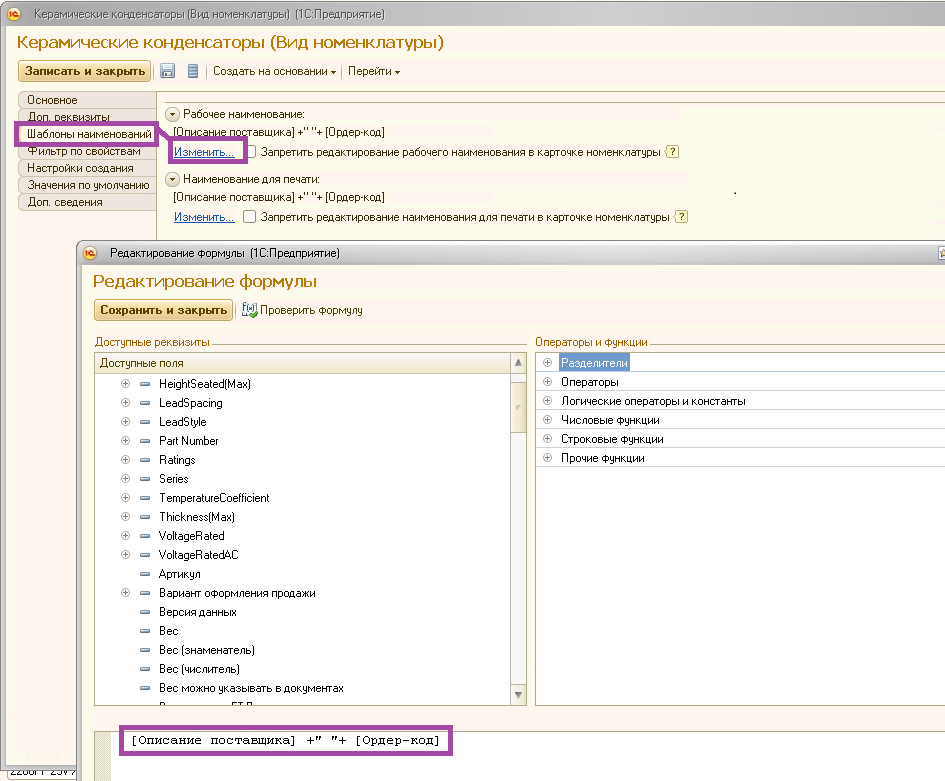Collapse the Рабочее наименование section arrow

pos(172,115)
